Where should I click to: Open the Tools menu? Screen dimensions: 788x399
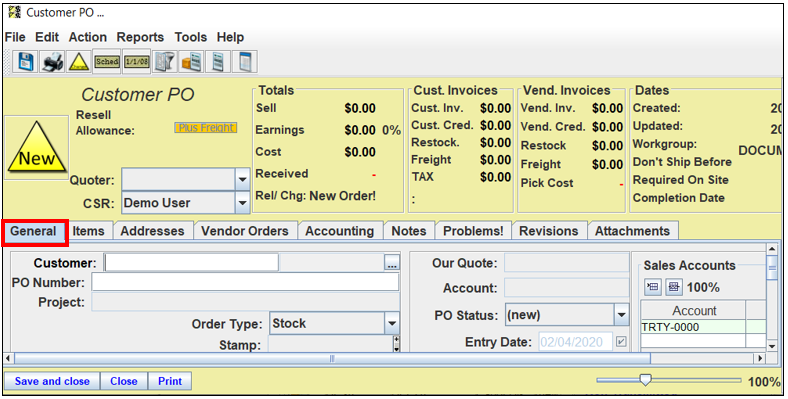(190, 37)
